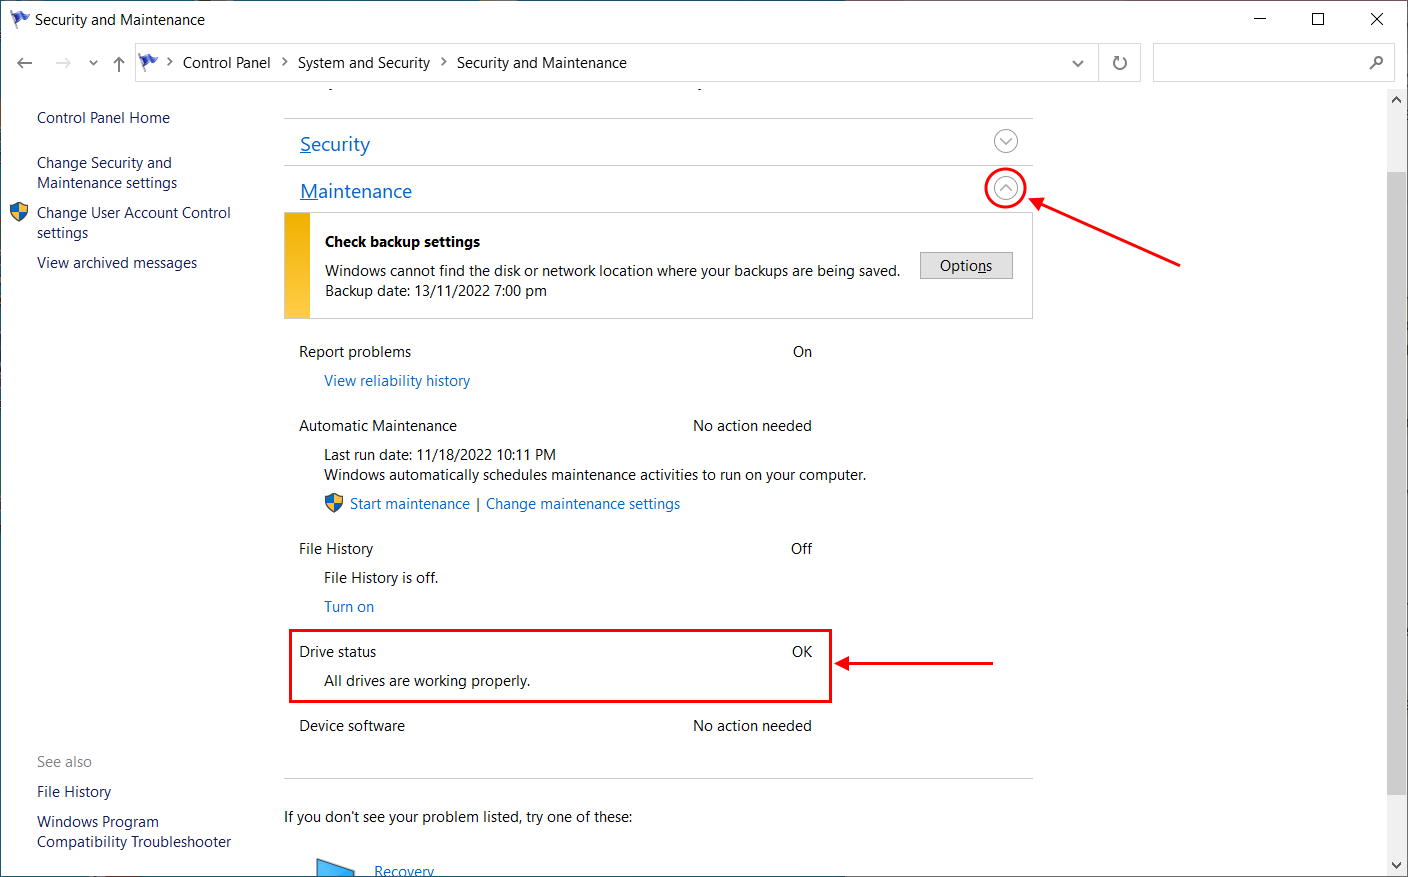
Task: Maximize the Security and Maintenance window
Action: tap(1318, 19)
